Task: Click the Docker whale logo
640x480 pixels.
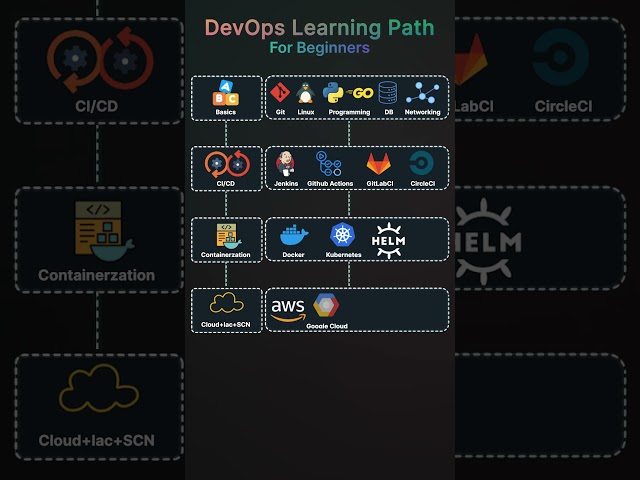Action: pos(294,235)
